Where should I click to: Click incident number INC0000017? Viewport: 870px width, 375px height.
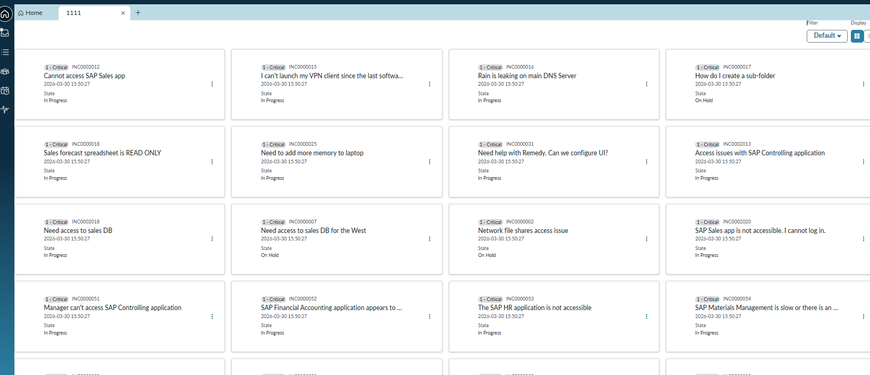[737, 67]
